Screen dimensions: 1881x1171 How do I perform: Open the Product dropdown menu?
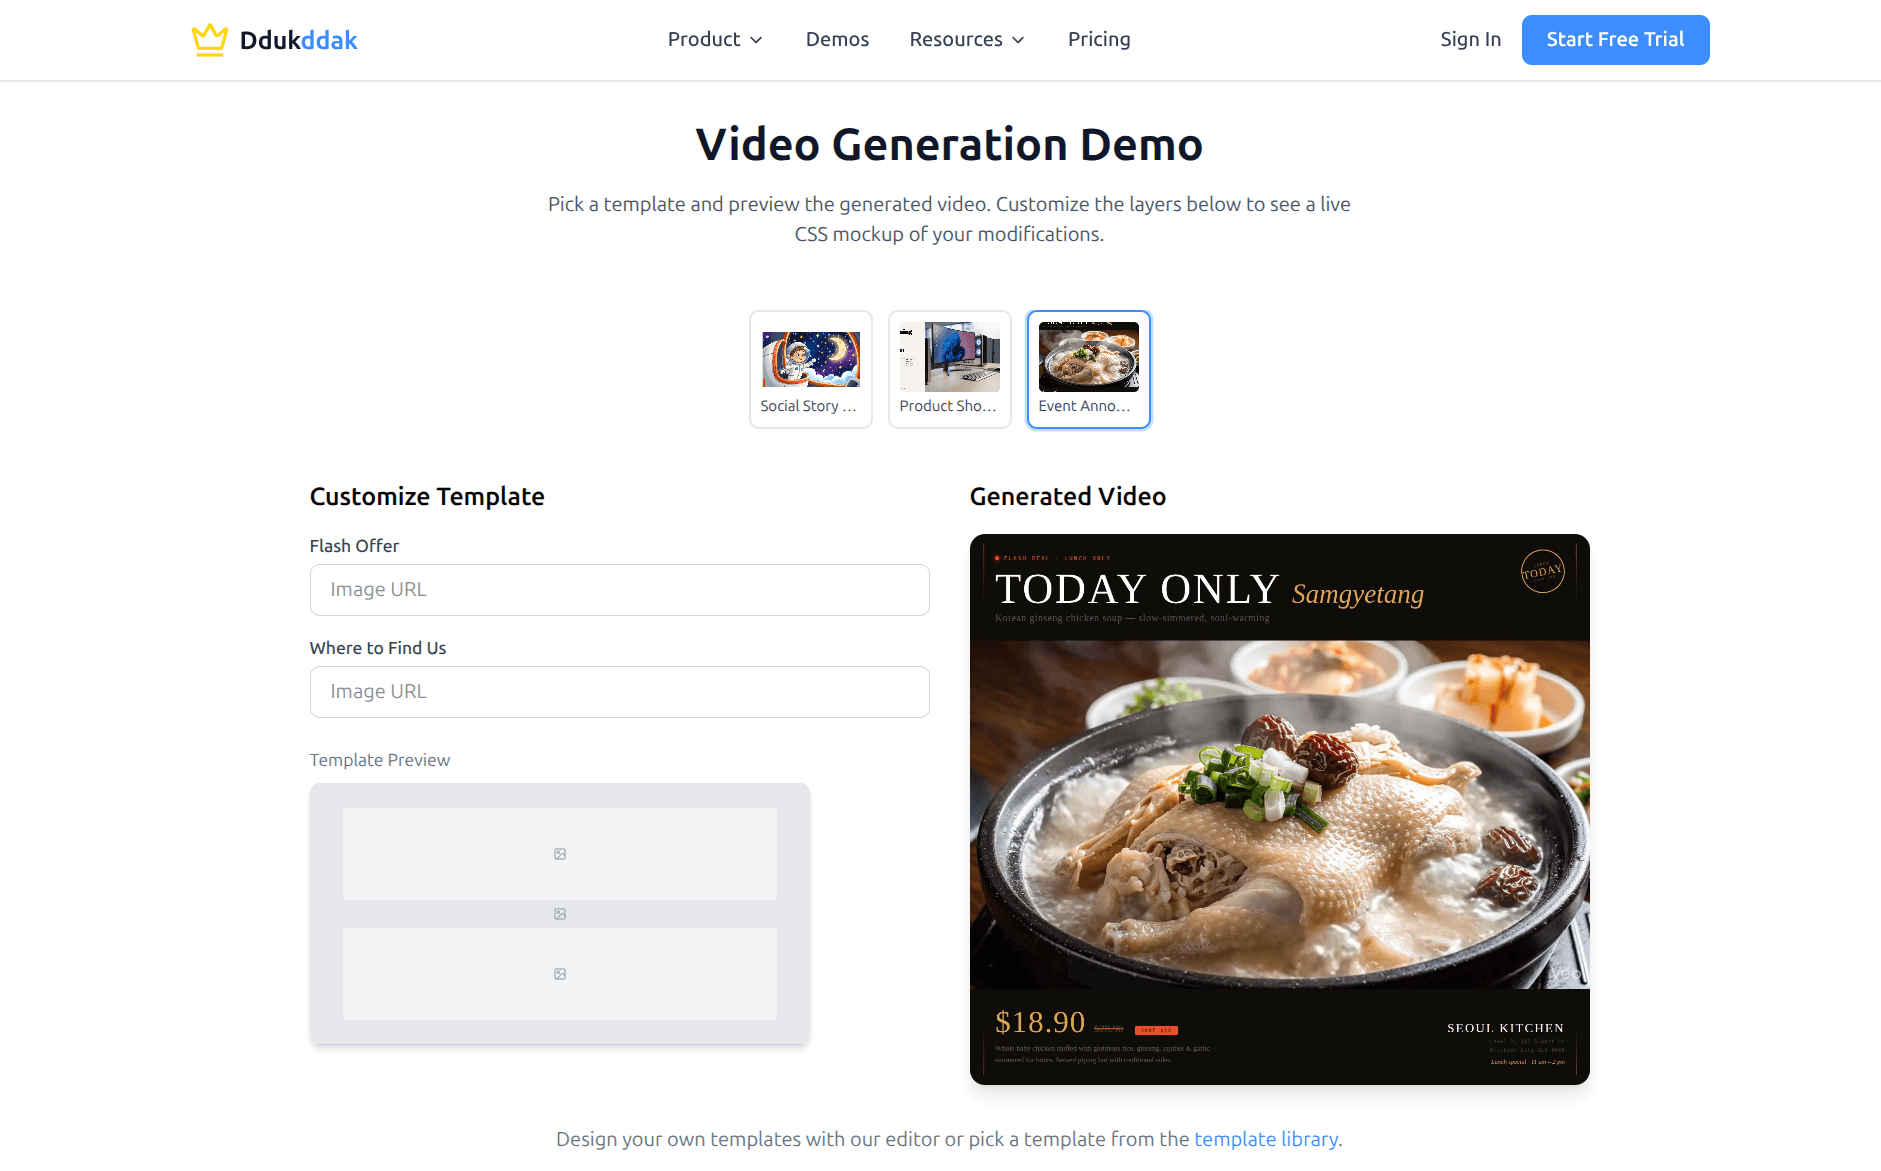706,40
